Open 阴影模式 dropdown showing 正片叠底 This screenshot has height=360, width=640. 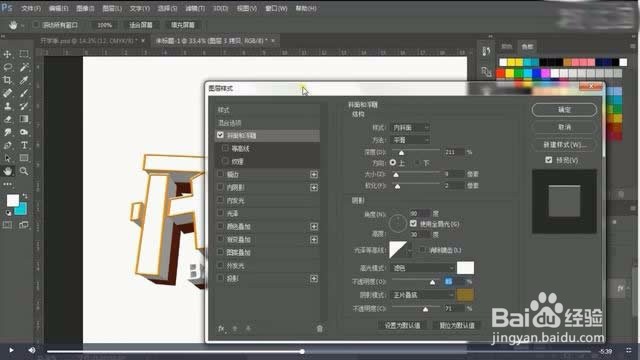click(x=423, y=295)
